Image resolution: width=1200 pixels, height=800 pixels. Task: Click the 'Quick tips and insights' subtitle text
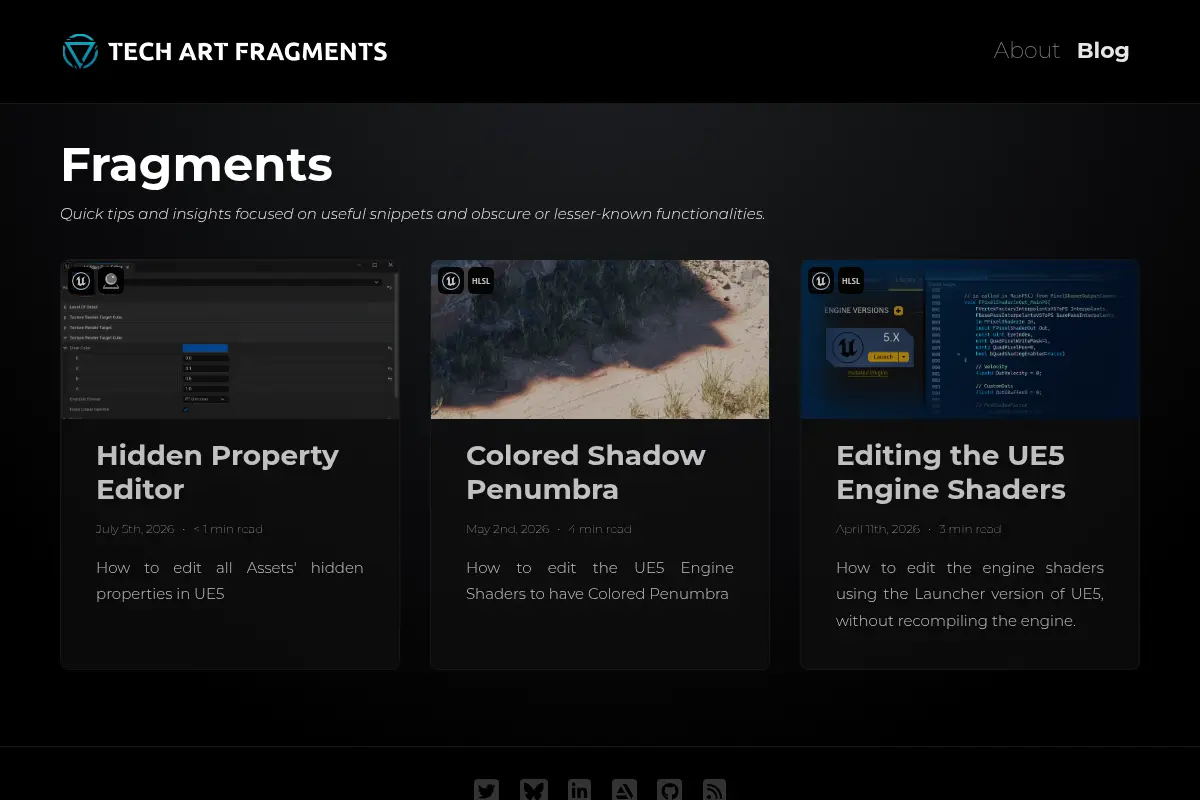[412, 214]
